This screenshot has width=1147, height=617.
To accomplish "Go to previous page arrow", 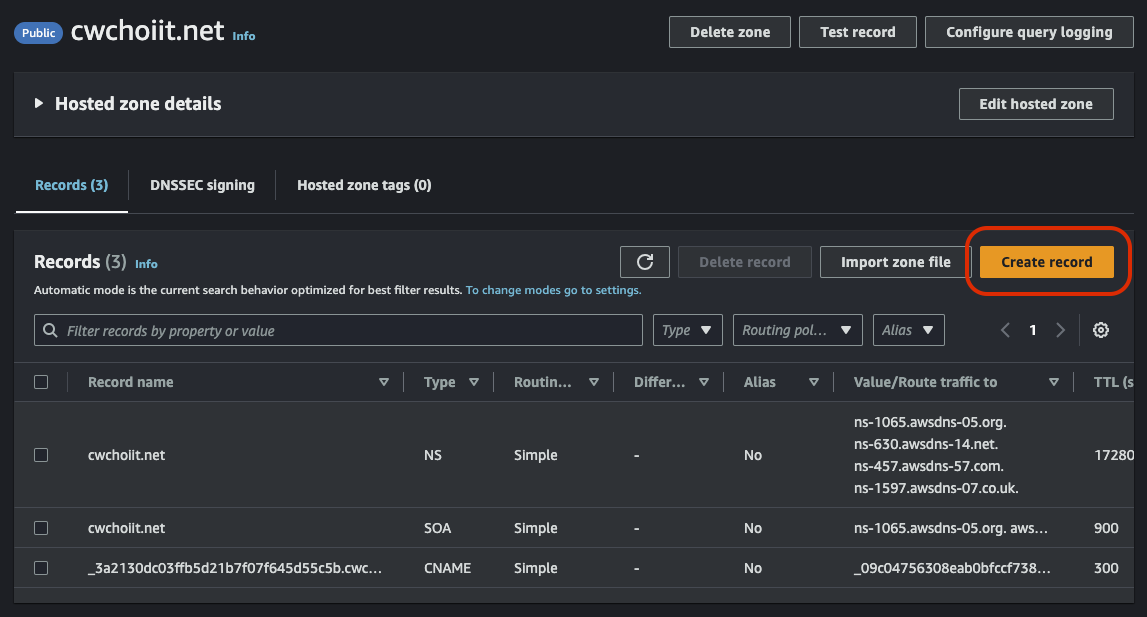I will (1006, 330).
